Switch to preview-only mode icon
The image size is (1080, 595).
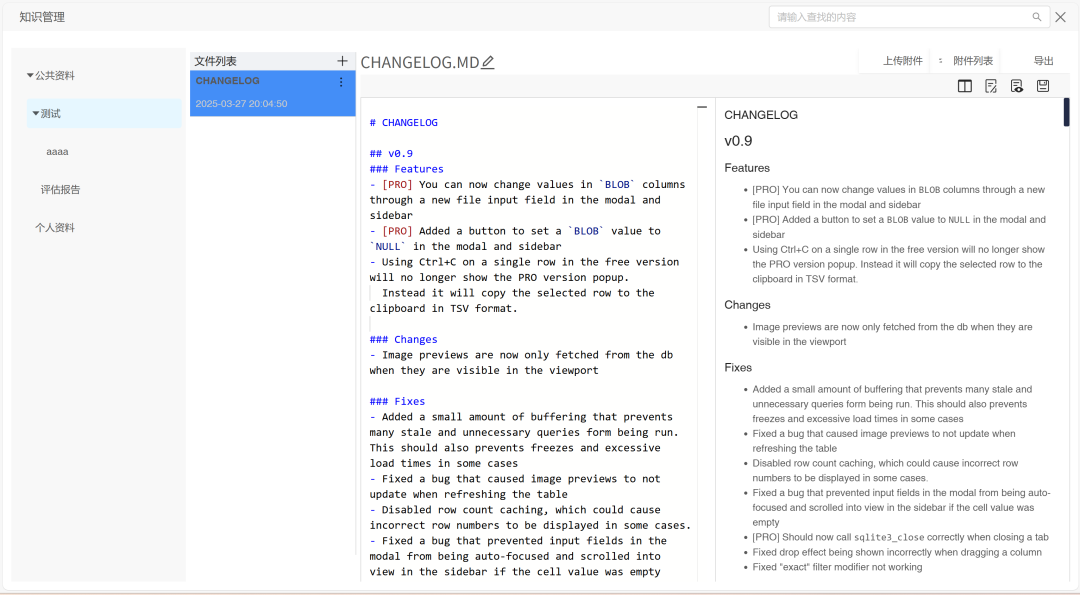(1017, 86)
